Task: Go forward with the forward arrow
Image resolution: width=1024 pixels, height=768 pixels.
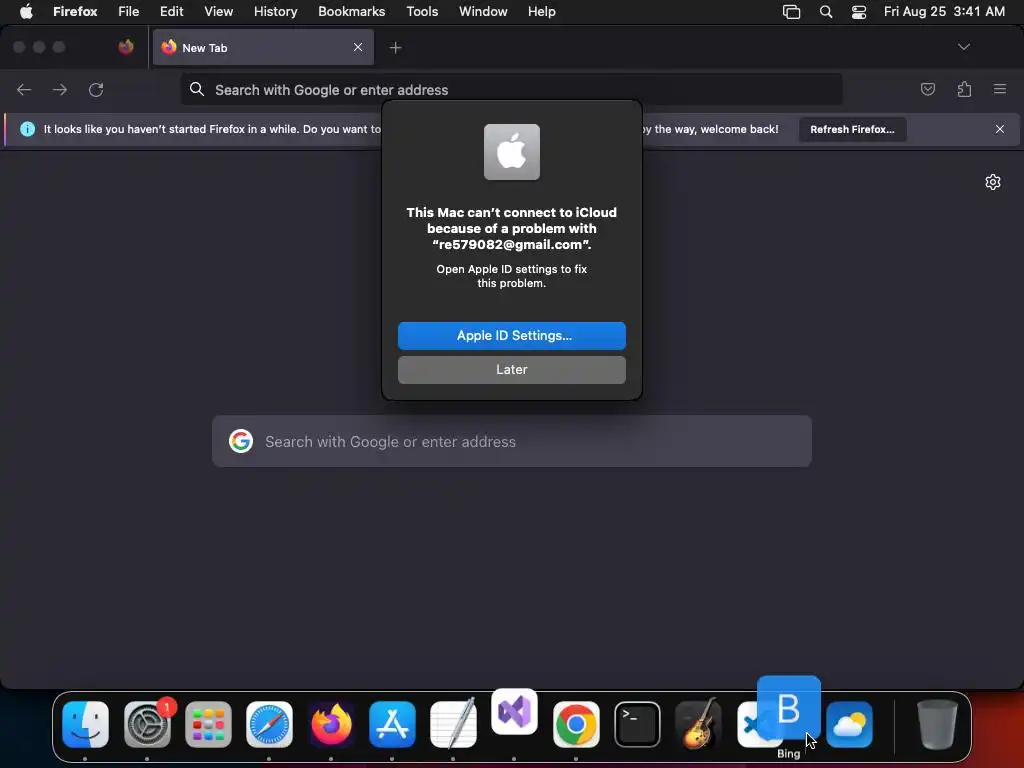Action: [60, 89]
